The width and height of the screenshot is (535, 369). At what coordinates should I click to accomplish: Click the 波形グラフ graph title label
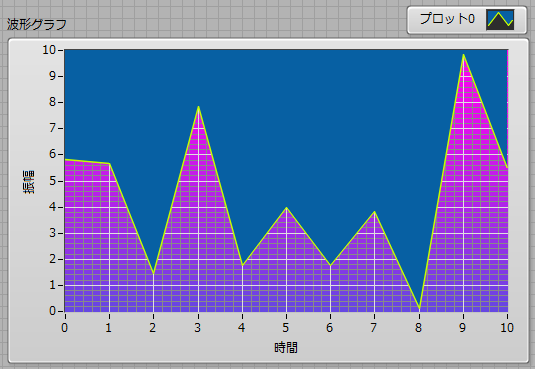point(37,25)
